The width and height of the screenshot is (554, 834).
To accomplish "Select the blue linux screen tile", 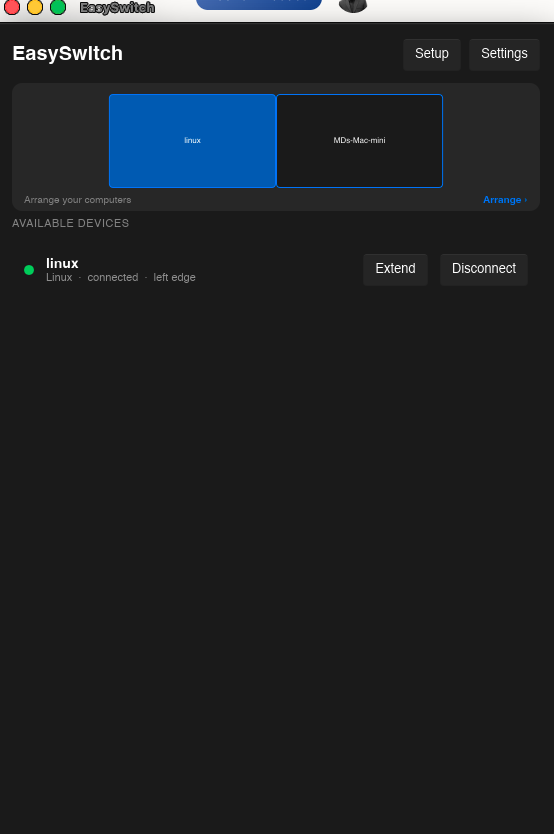I will point(192,141).
